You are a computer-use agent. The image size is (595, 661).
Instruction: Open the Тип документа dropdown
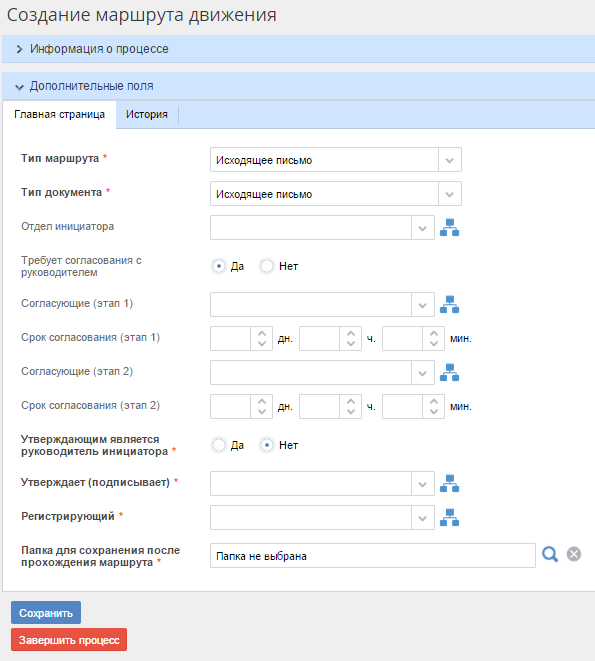click(450, 194)
